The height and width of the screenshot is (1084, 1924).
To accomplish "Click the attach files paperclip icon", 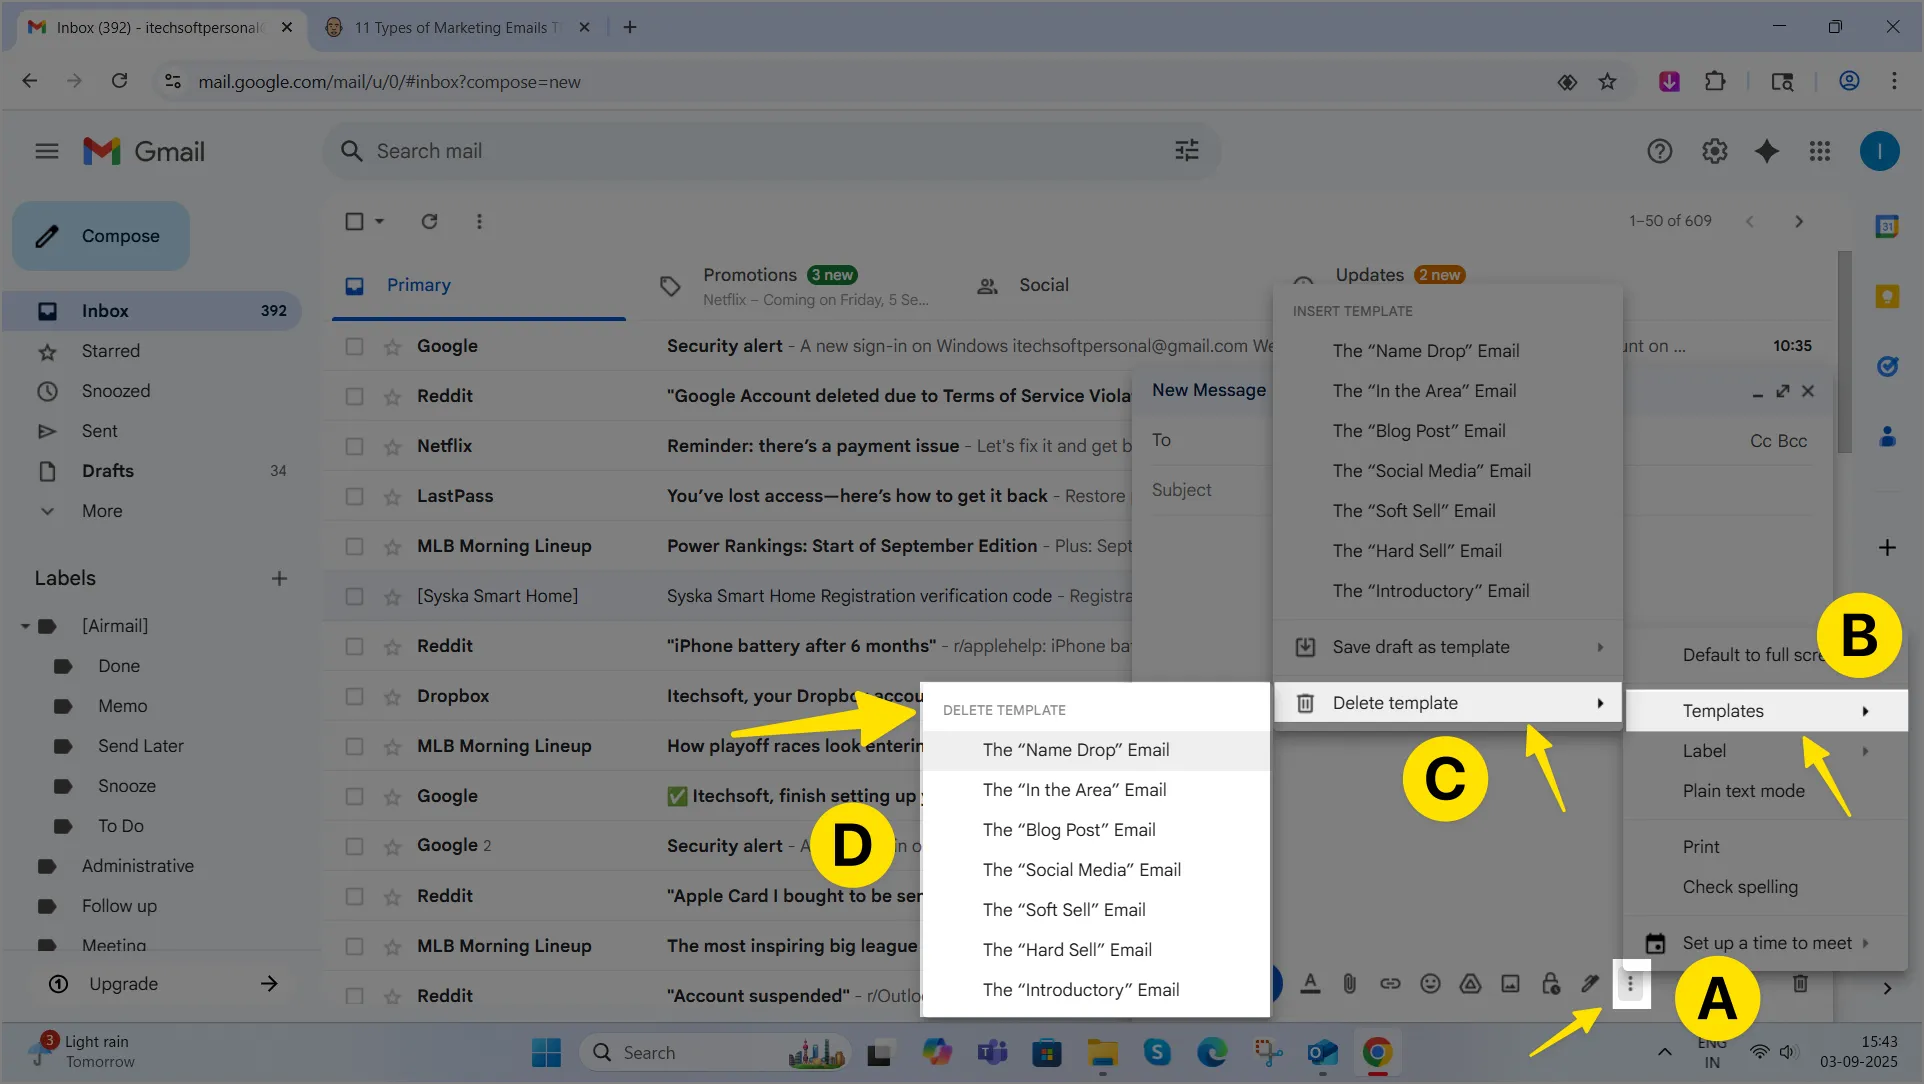I will [x=1350, y=984].
